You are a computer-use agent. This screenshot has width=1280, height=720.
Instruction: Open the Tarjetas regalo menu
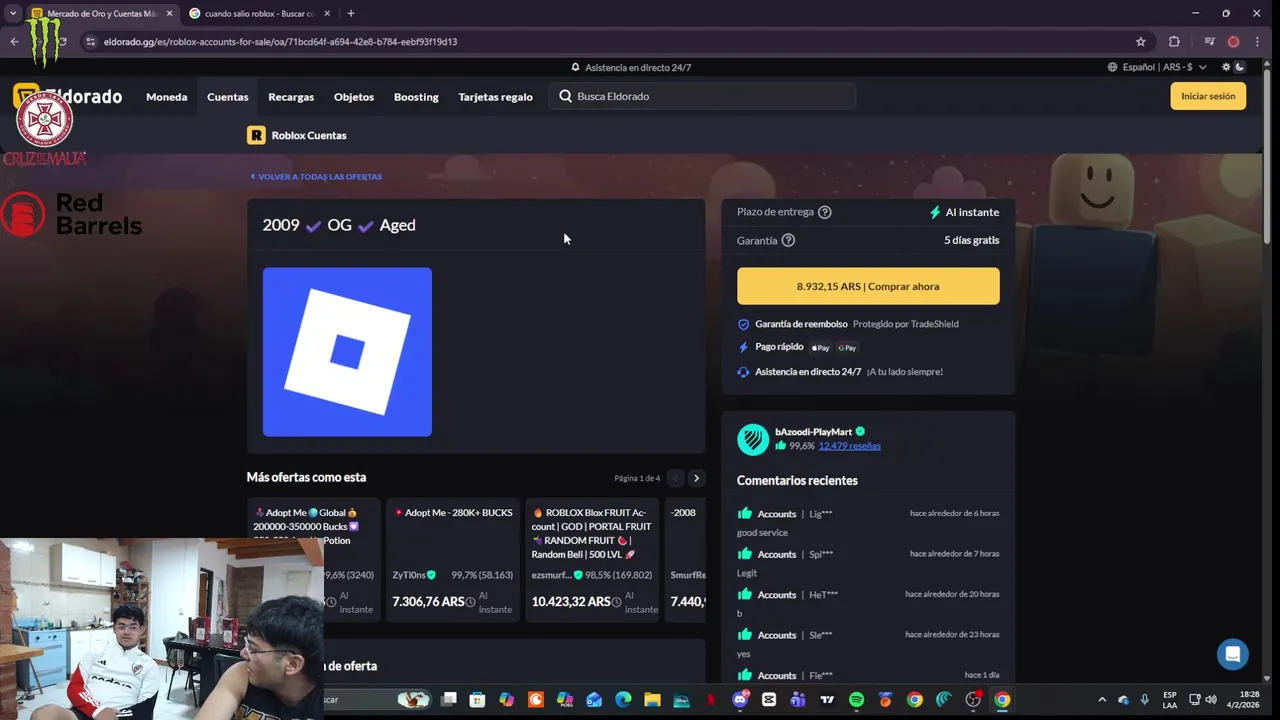[x=495, y=97]
